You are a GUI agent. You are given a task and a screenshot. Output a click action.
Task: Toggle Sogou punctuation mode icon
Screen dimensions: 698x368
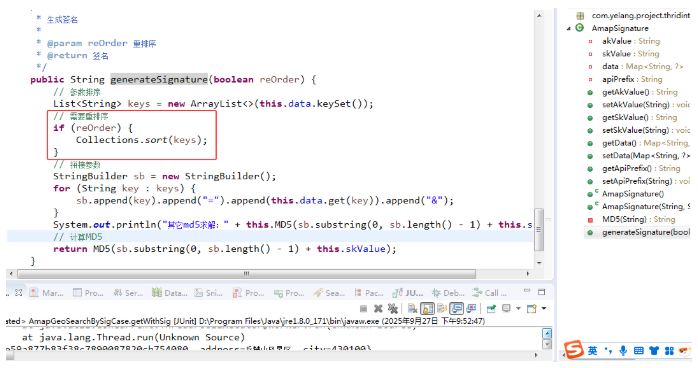click(x=608, y=351)
